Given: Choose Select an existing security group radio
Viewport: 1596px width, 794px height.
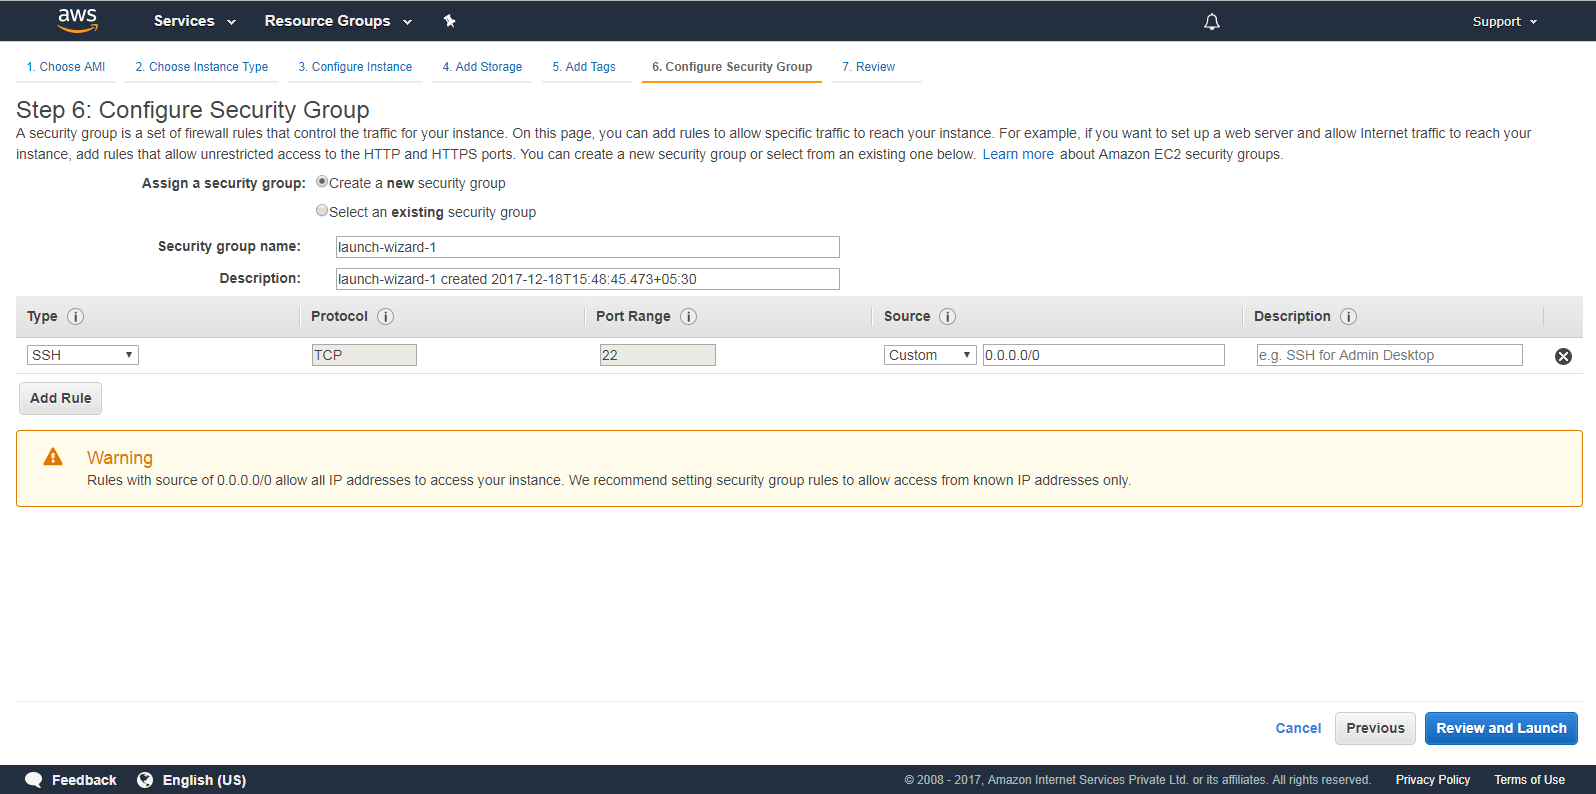Looking at the screenshot, I should tap(322, 211).
